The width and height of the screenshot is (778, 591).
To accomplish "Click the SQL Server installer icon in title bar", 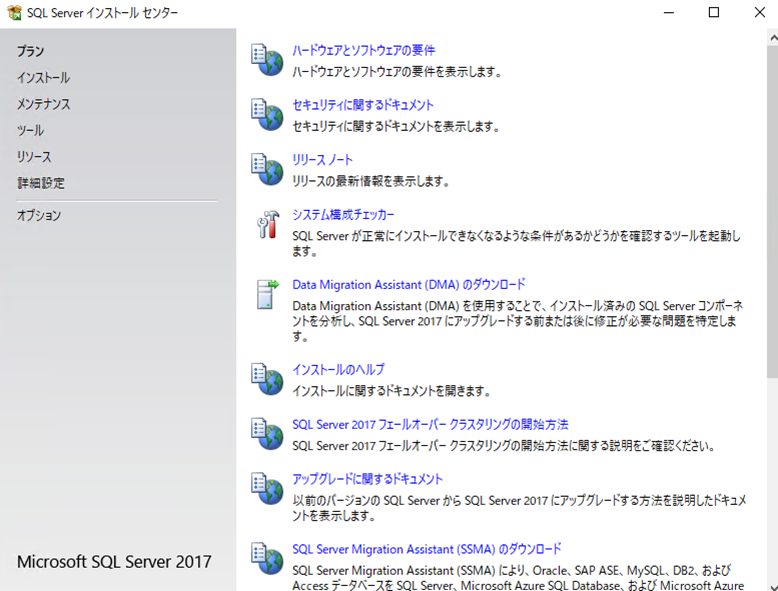I will click(x=14, y=12).
